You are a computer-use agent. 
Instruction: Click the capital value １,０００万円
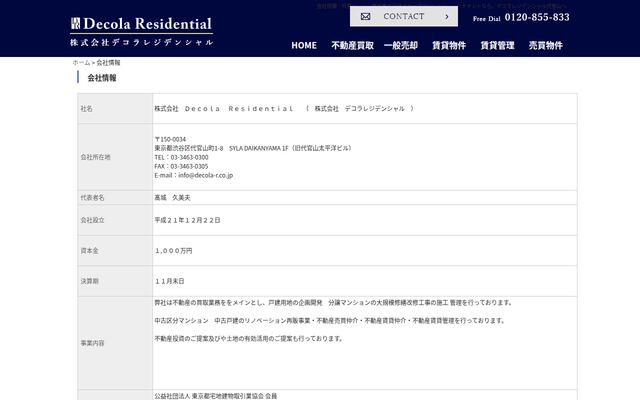[x=173, y=251]
